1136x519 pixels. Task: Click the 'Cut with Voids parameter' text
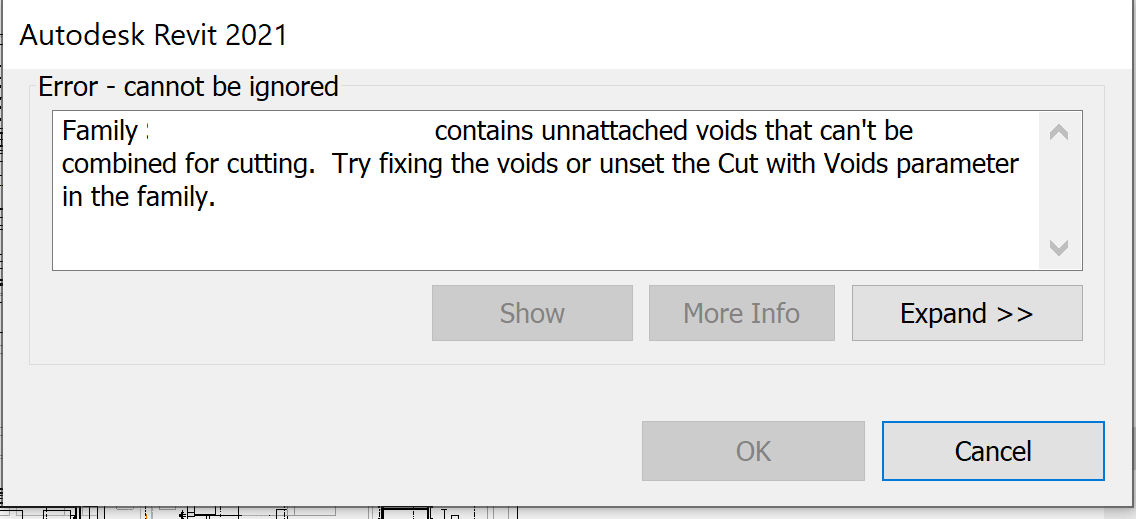pos(868,164)
